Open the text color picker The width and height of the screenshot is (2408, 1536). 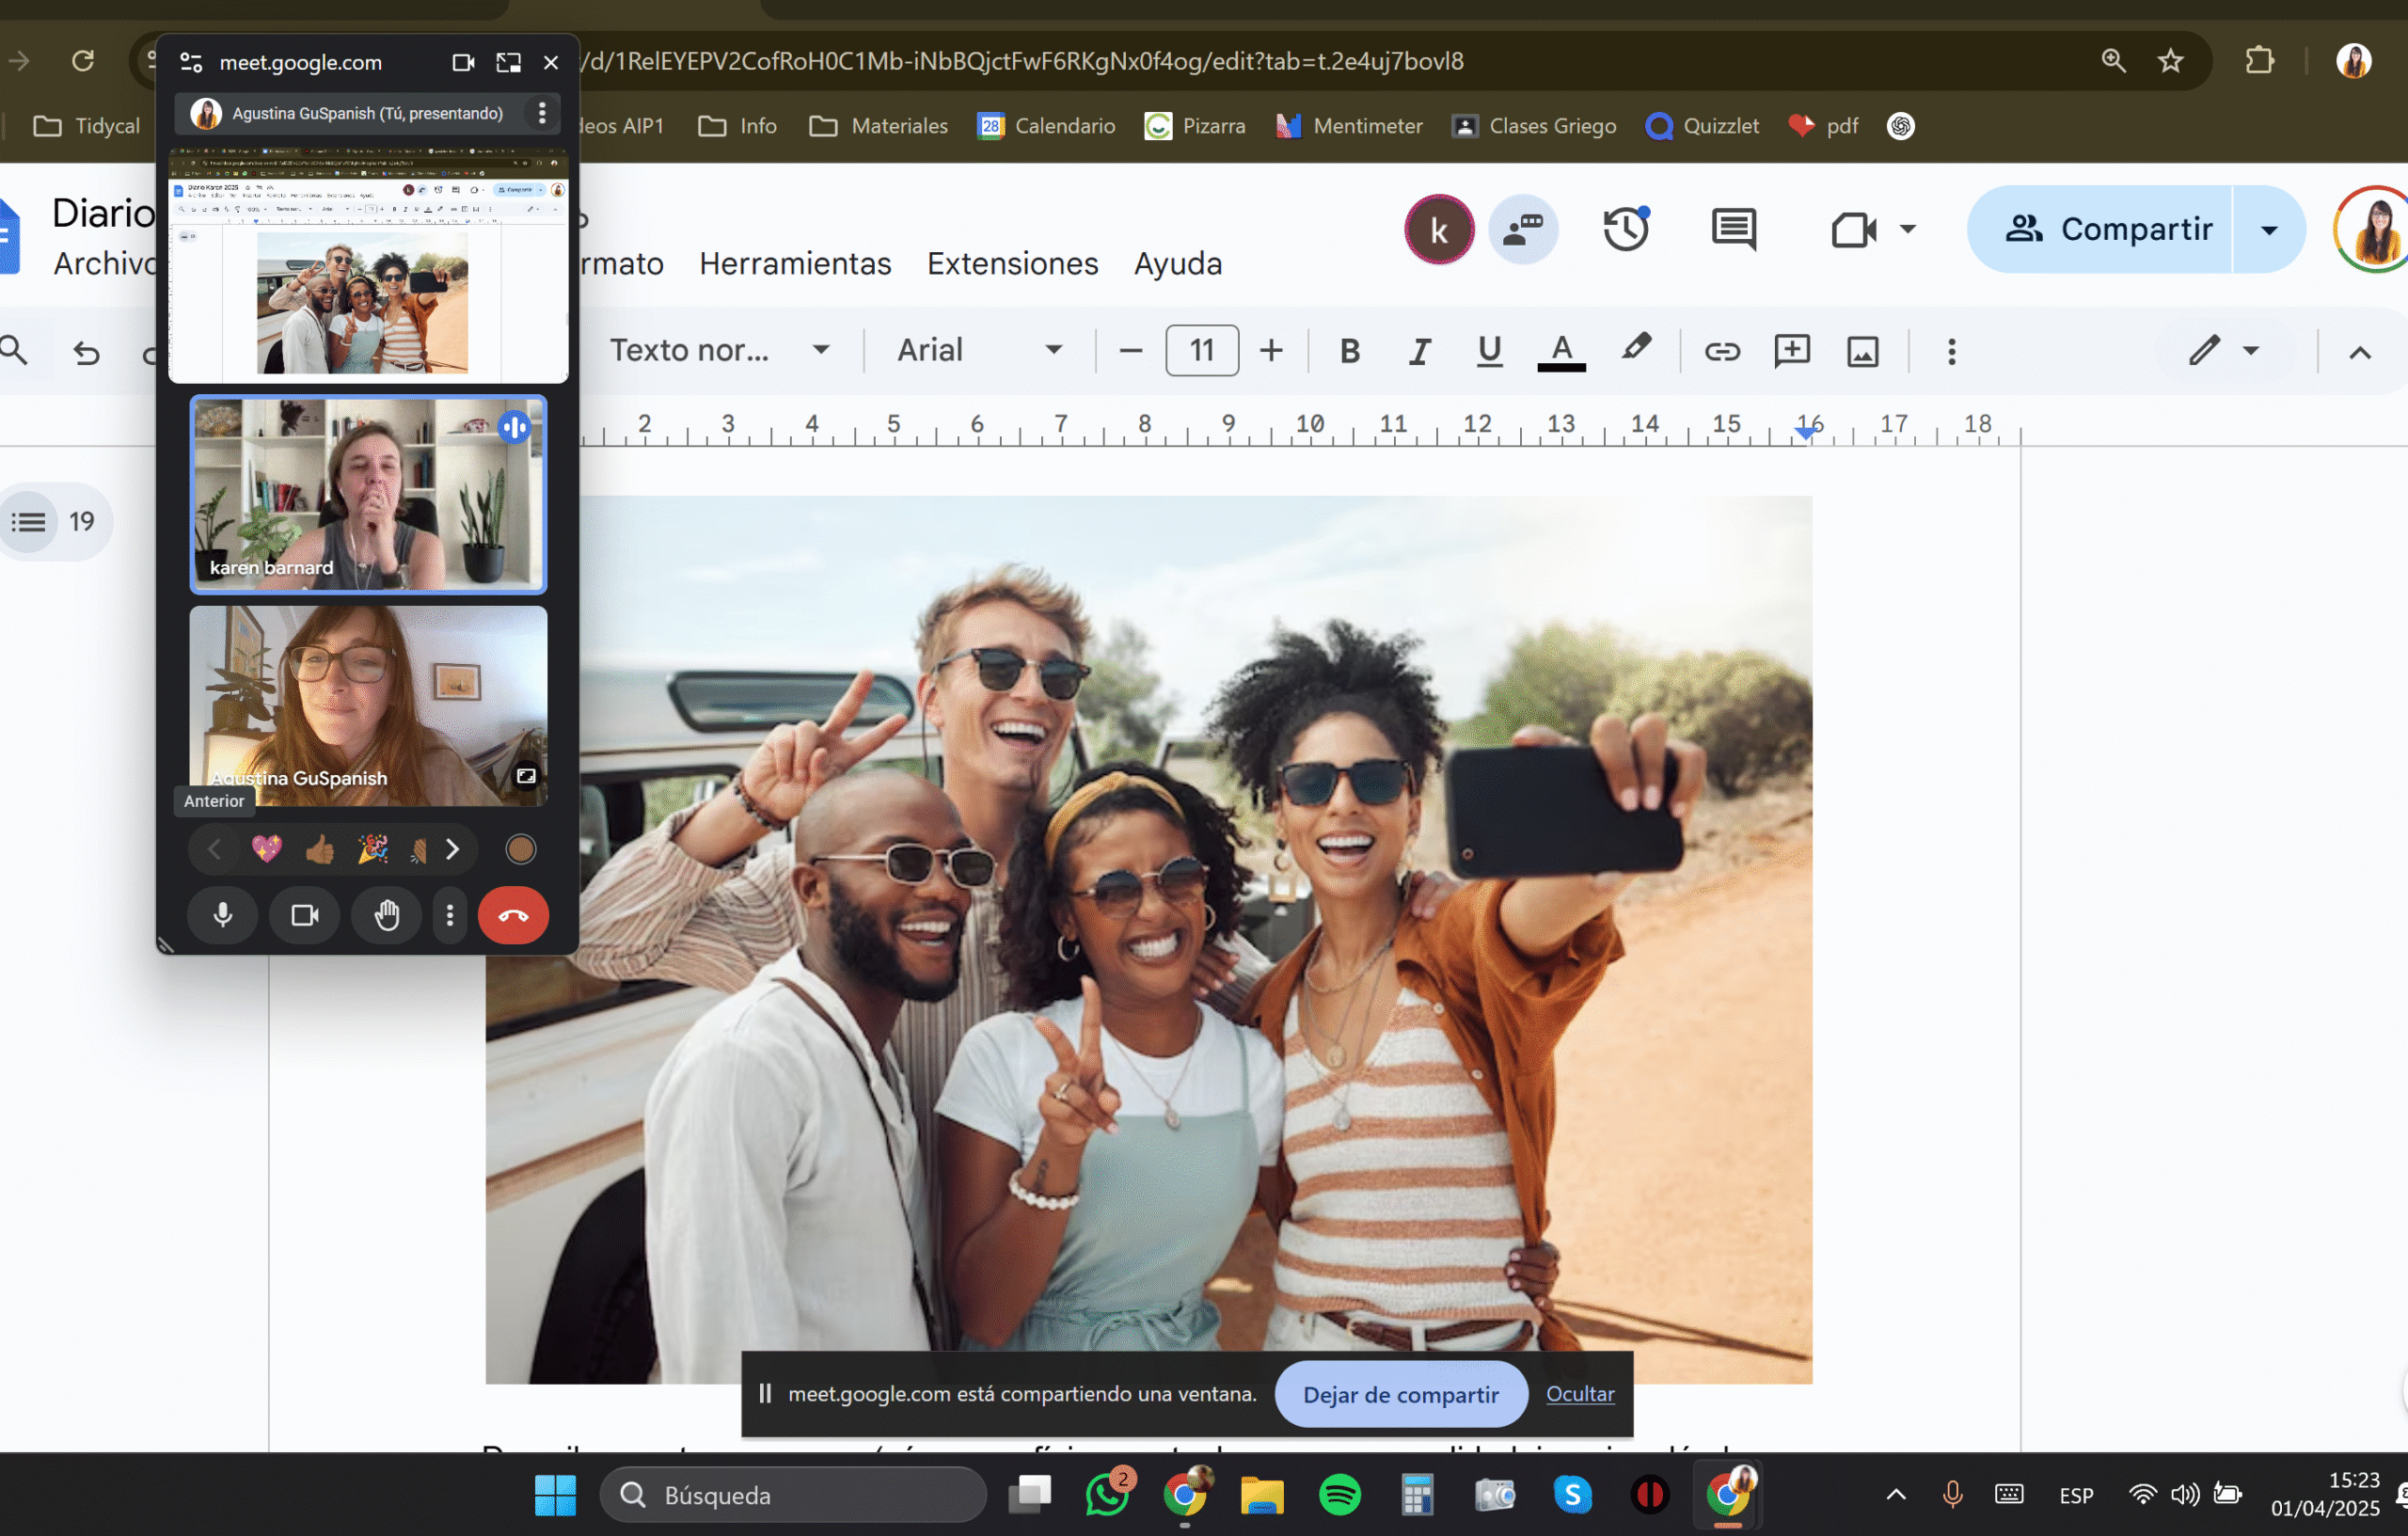[x=1561, y=351]
